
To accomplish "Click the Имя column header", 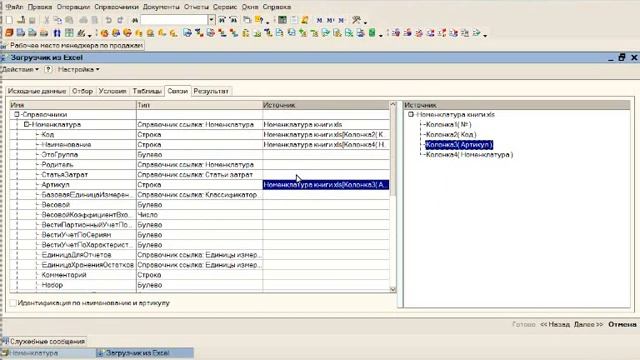I will (x=73, y=105).
